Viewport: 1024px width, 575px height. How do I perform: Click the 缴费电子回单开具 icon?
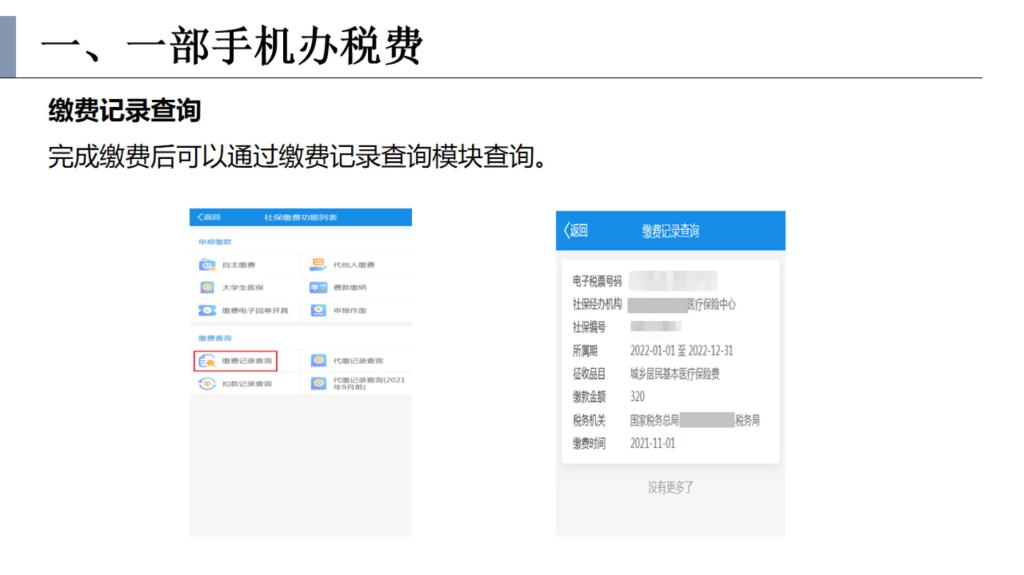point(207,310)
